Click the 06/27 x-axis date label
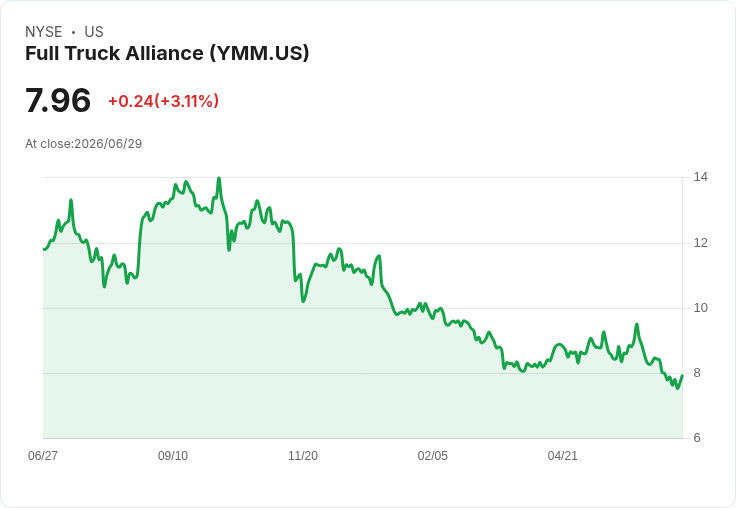736x508 pixels. [x=43, y=455]
